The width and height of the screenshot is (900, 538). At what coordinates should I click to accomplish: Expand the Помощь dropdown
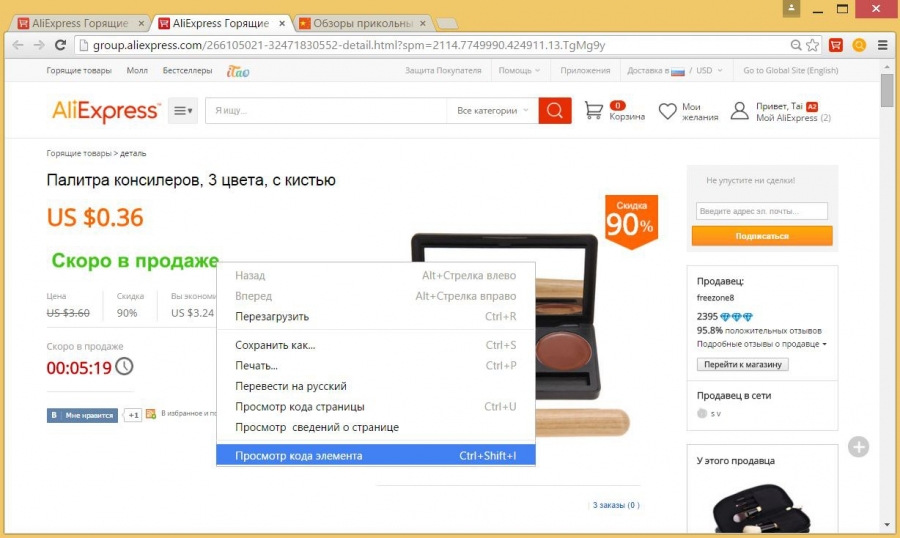[519, 71]
